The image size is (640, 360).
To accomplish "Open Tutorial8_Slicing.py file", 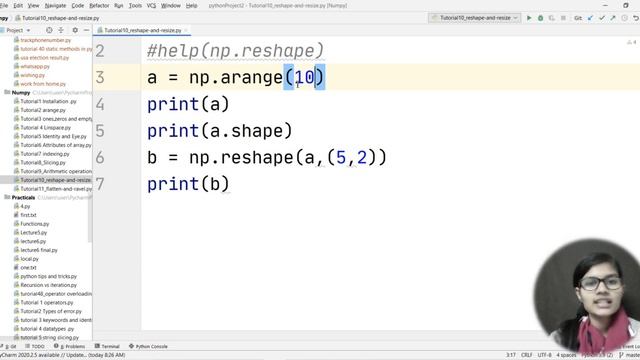I will [43, 162].
